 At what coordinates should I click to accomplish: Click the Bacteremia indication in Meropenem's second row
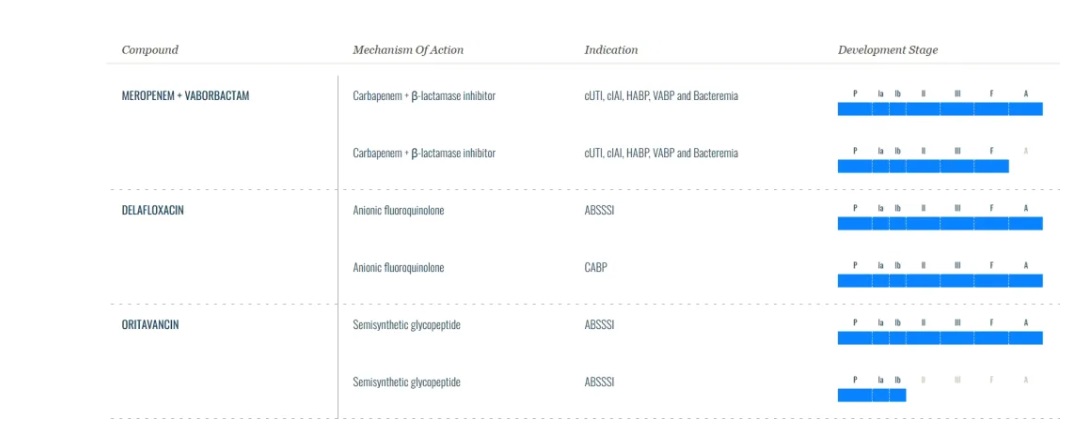pyautogui.click(x=713, y=153)
